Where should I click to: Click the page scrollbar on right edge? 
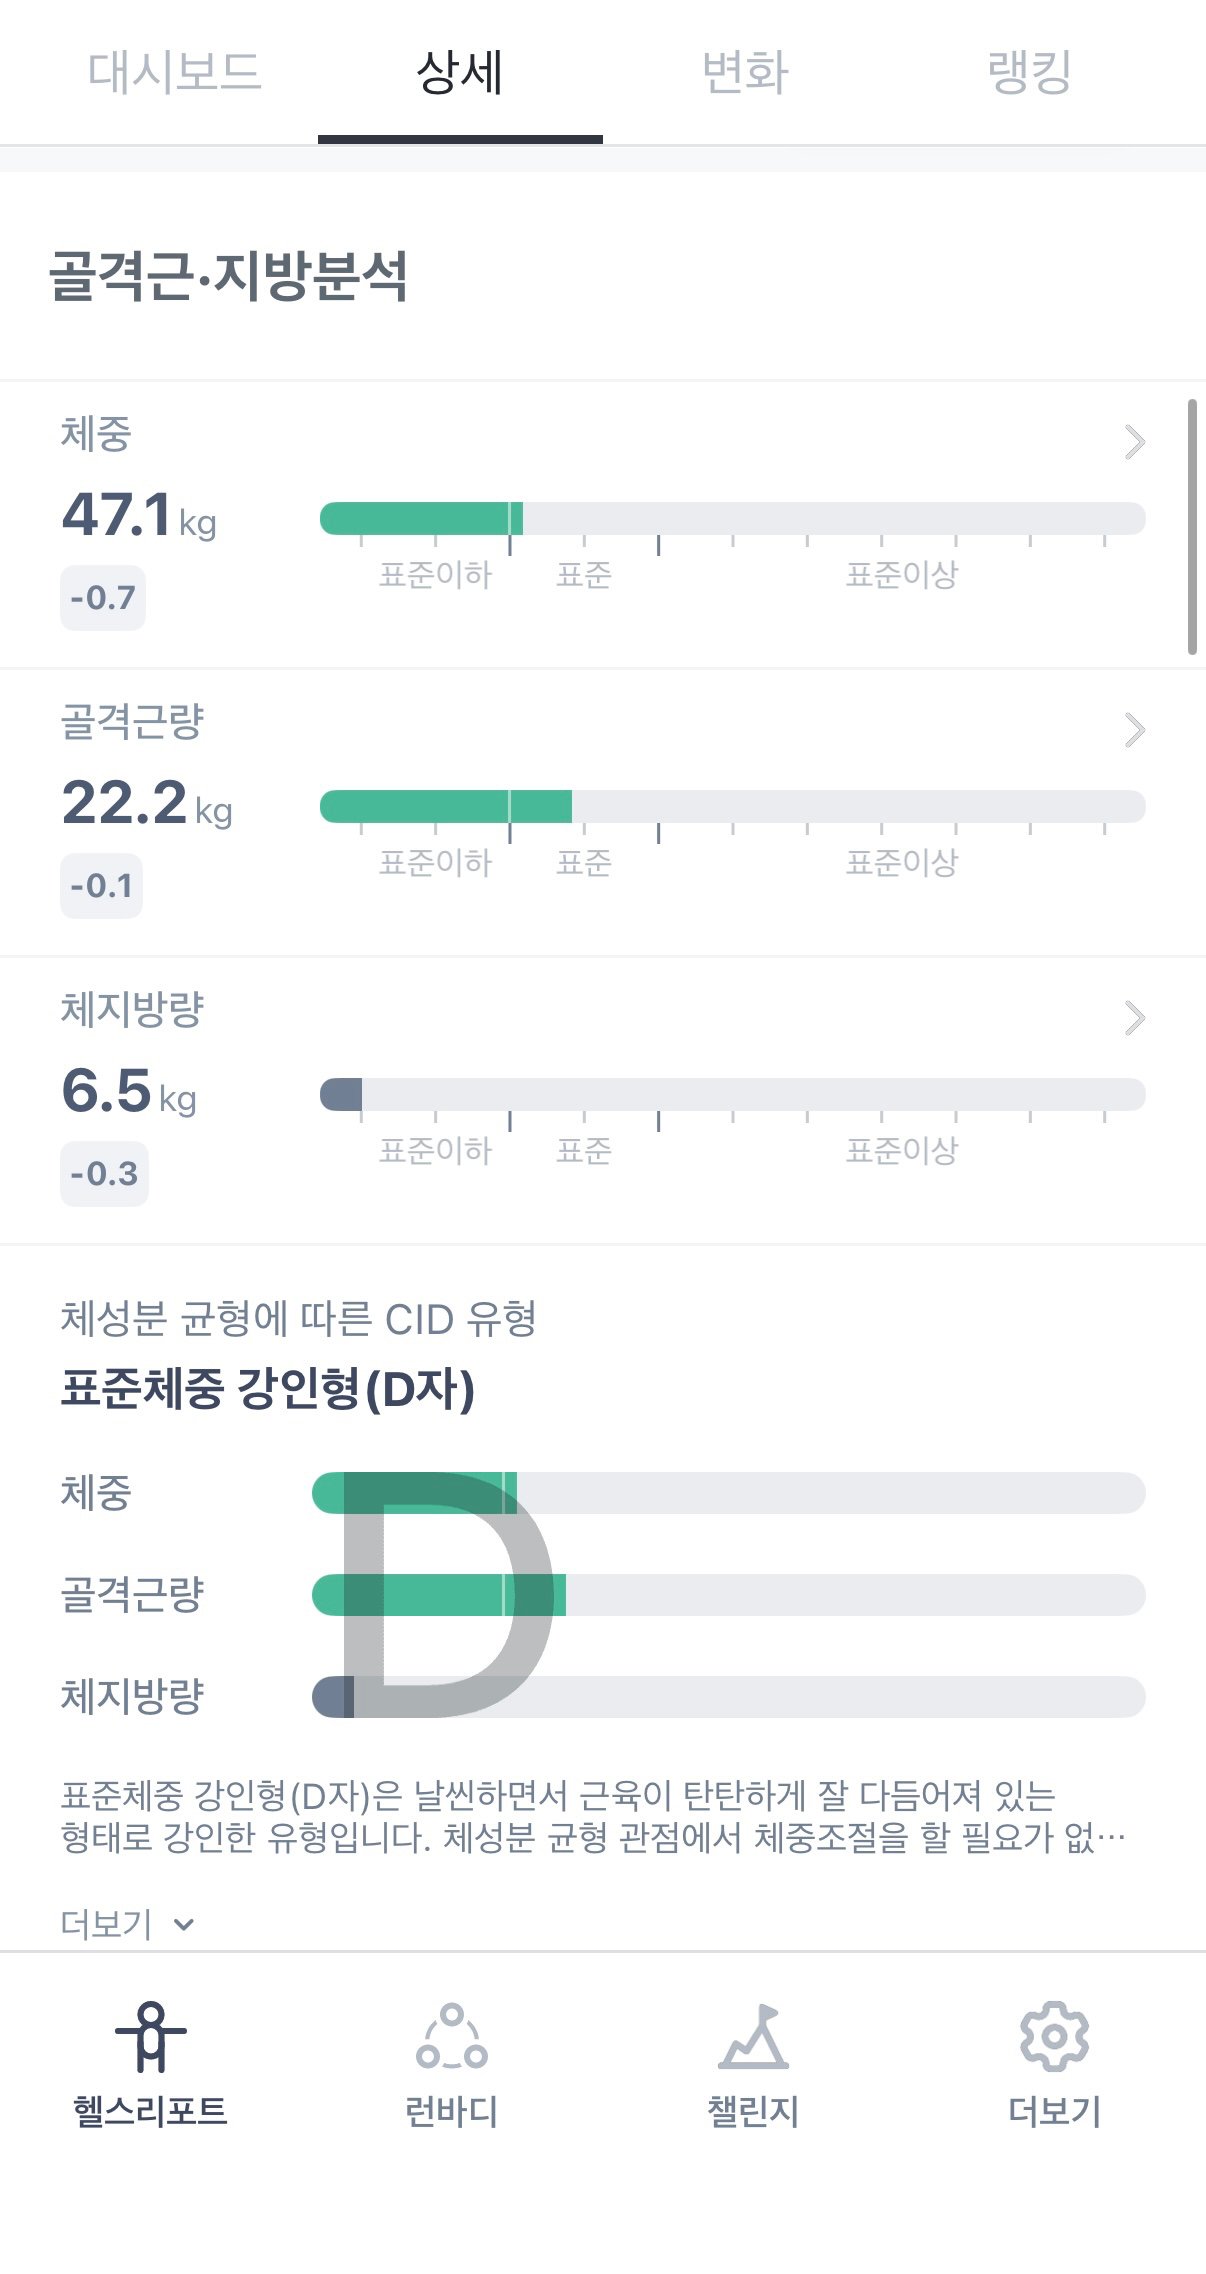(1191, 526)
